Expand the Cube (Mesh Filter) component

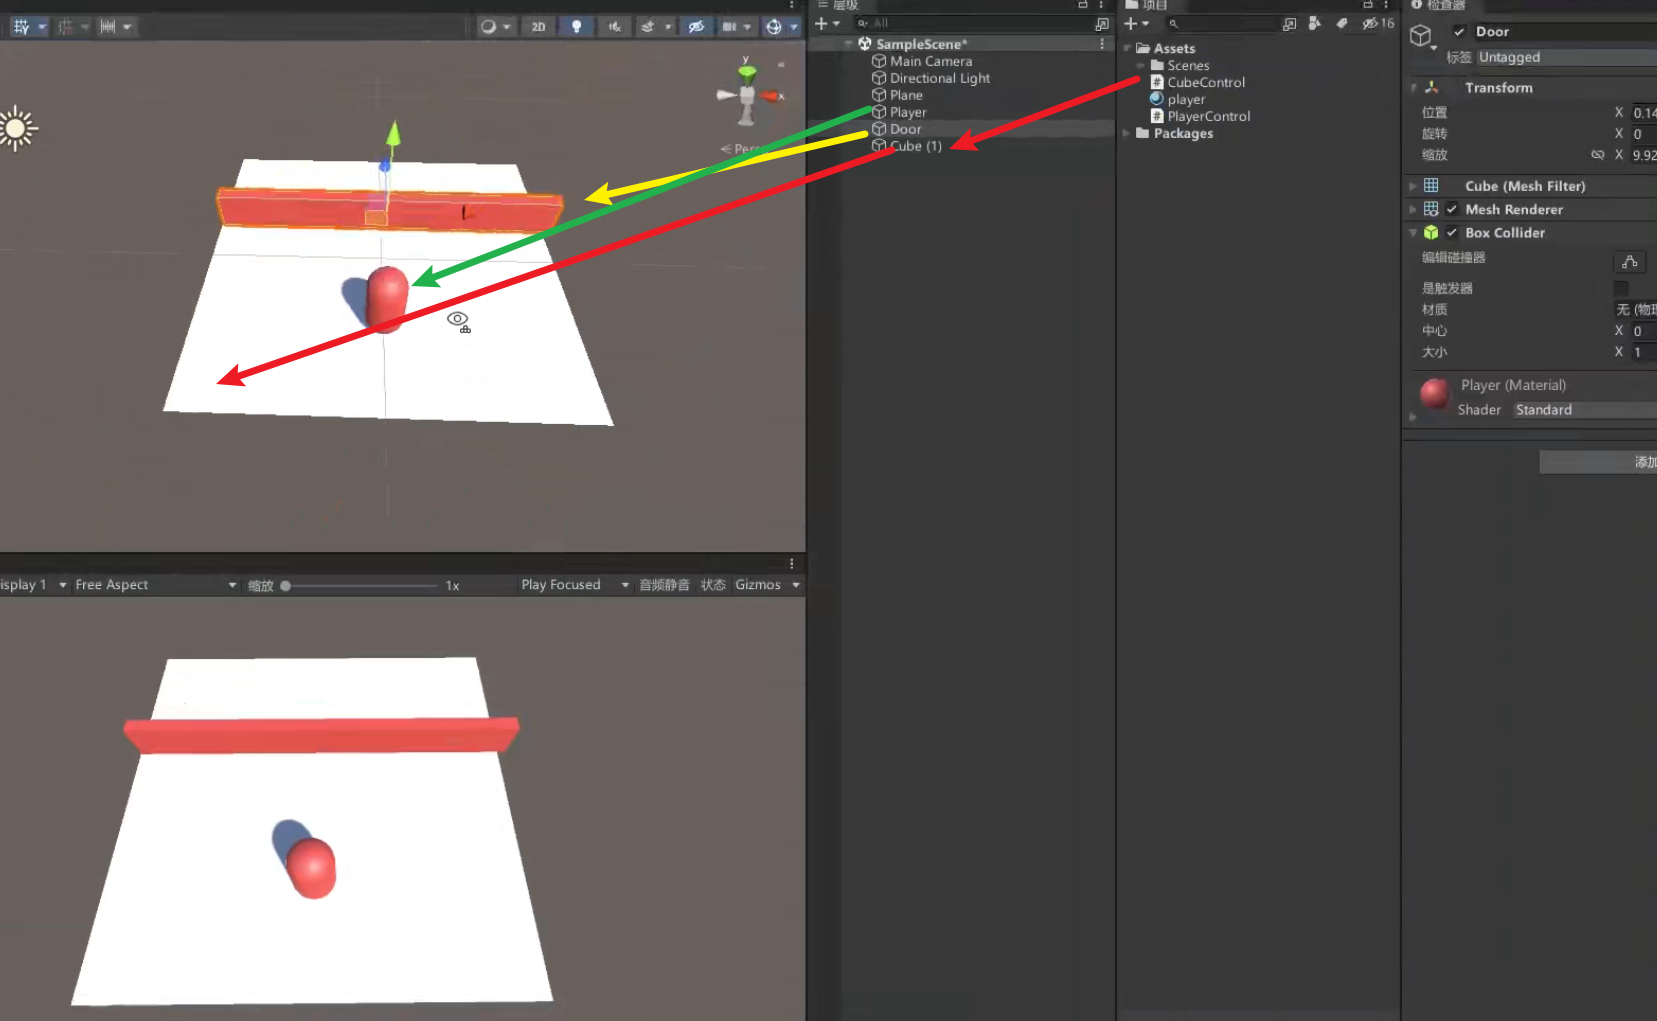1413,186
